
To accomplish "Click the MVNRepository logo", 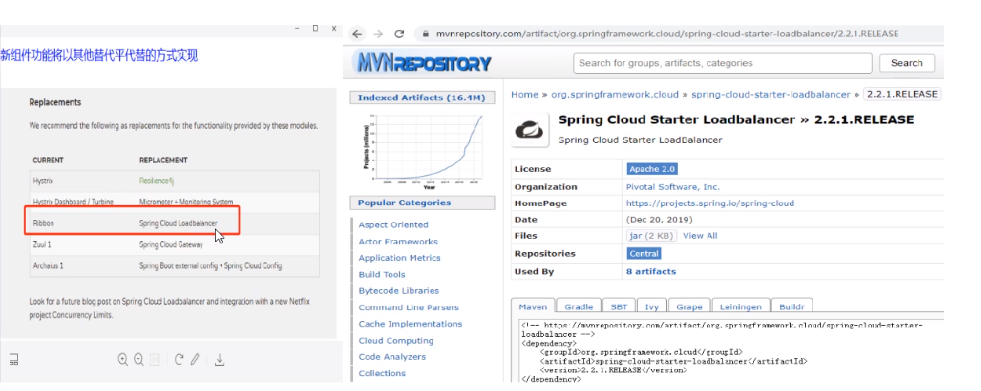I will [x=422, y=63].
